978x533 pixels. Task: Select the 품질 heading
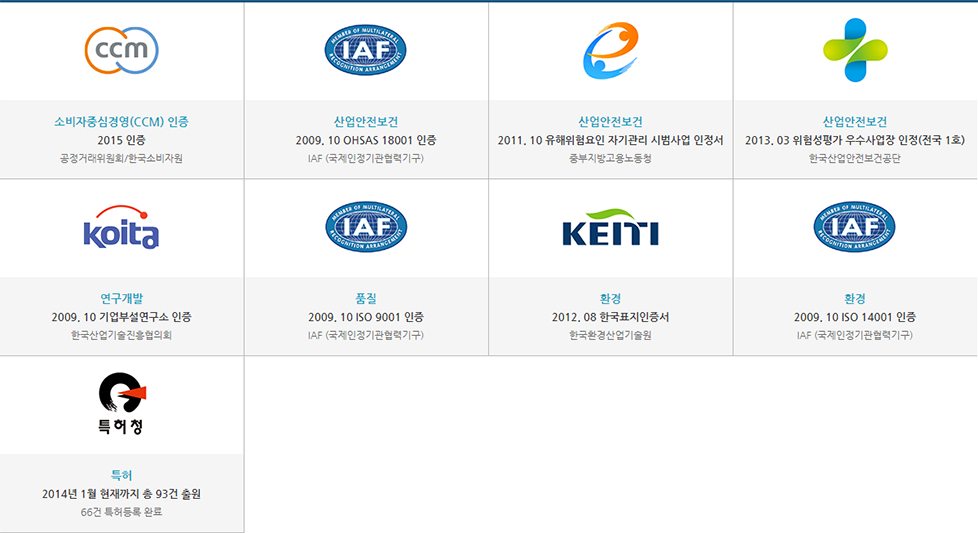pyautogui.click(x=366, y=299)
